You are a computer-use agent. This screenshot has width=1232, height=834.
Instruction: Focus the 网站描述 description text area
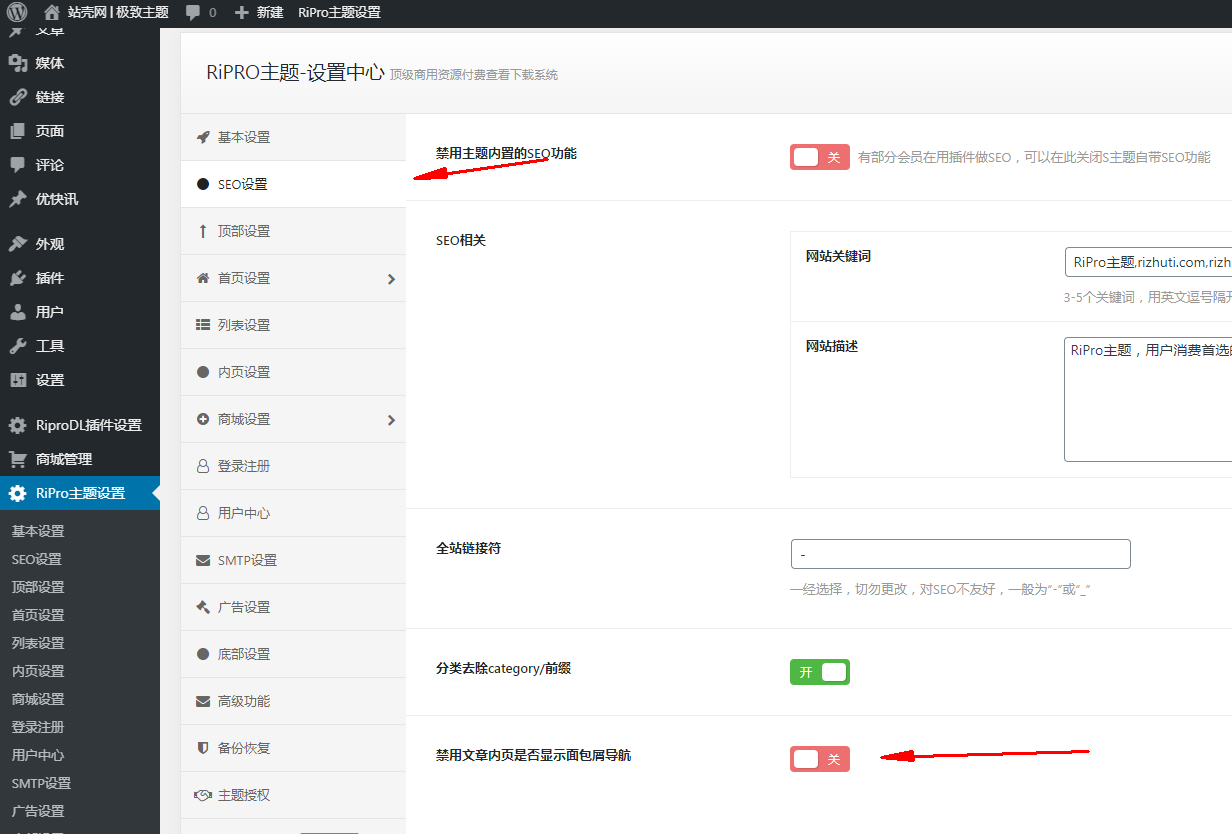click(x=1148, y=399)
